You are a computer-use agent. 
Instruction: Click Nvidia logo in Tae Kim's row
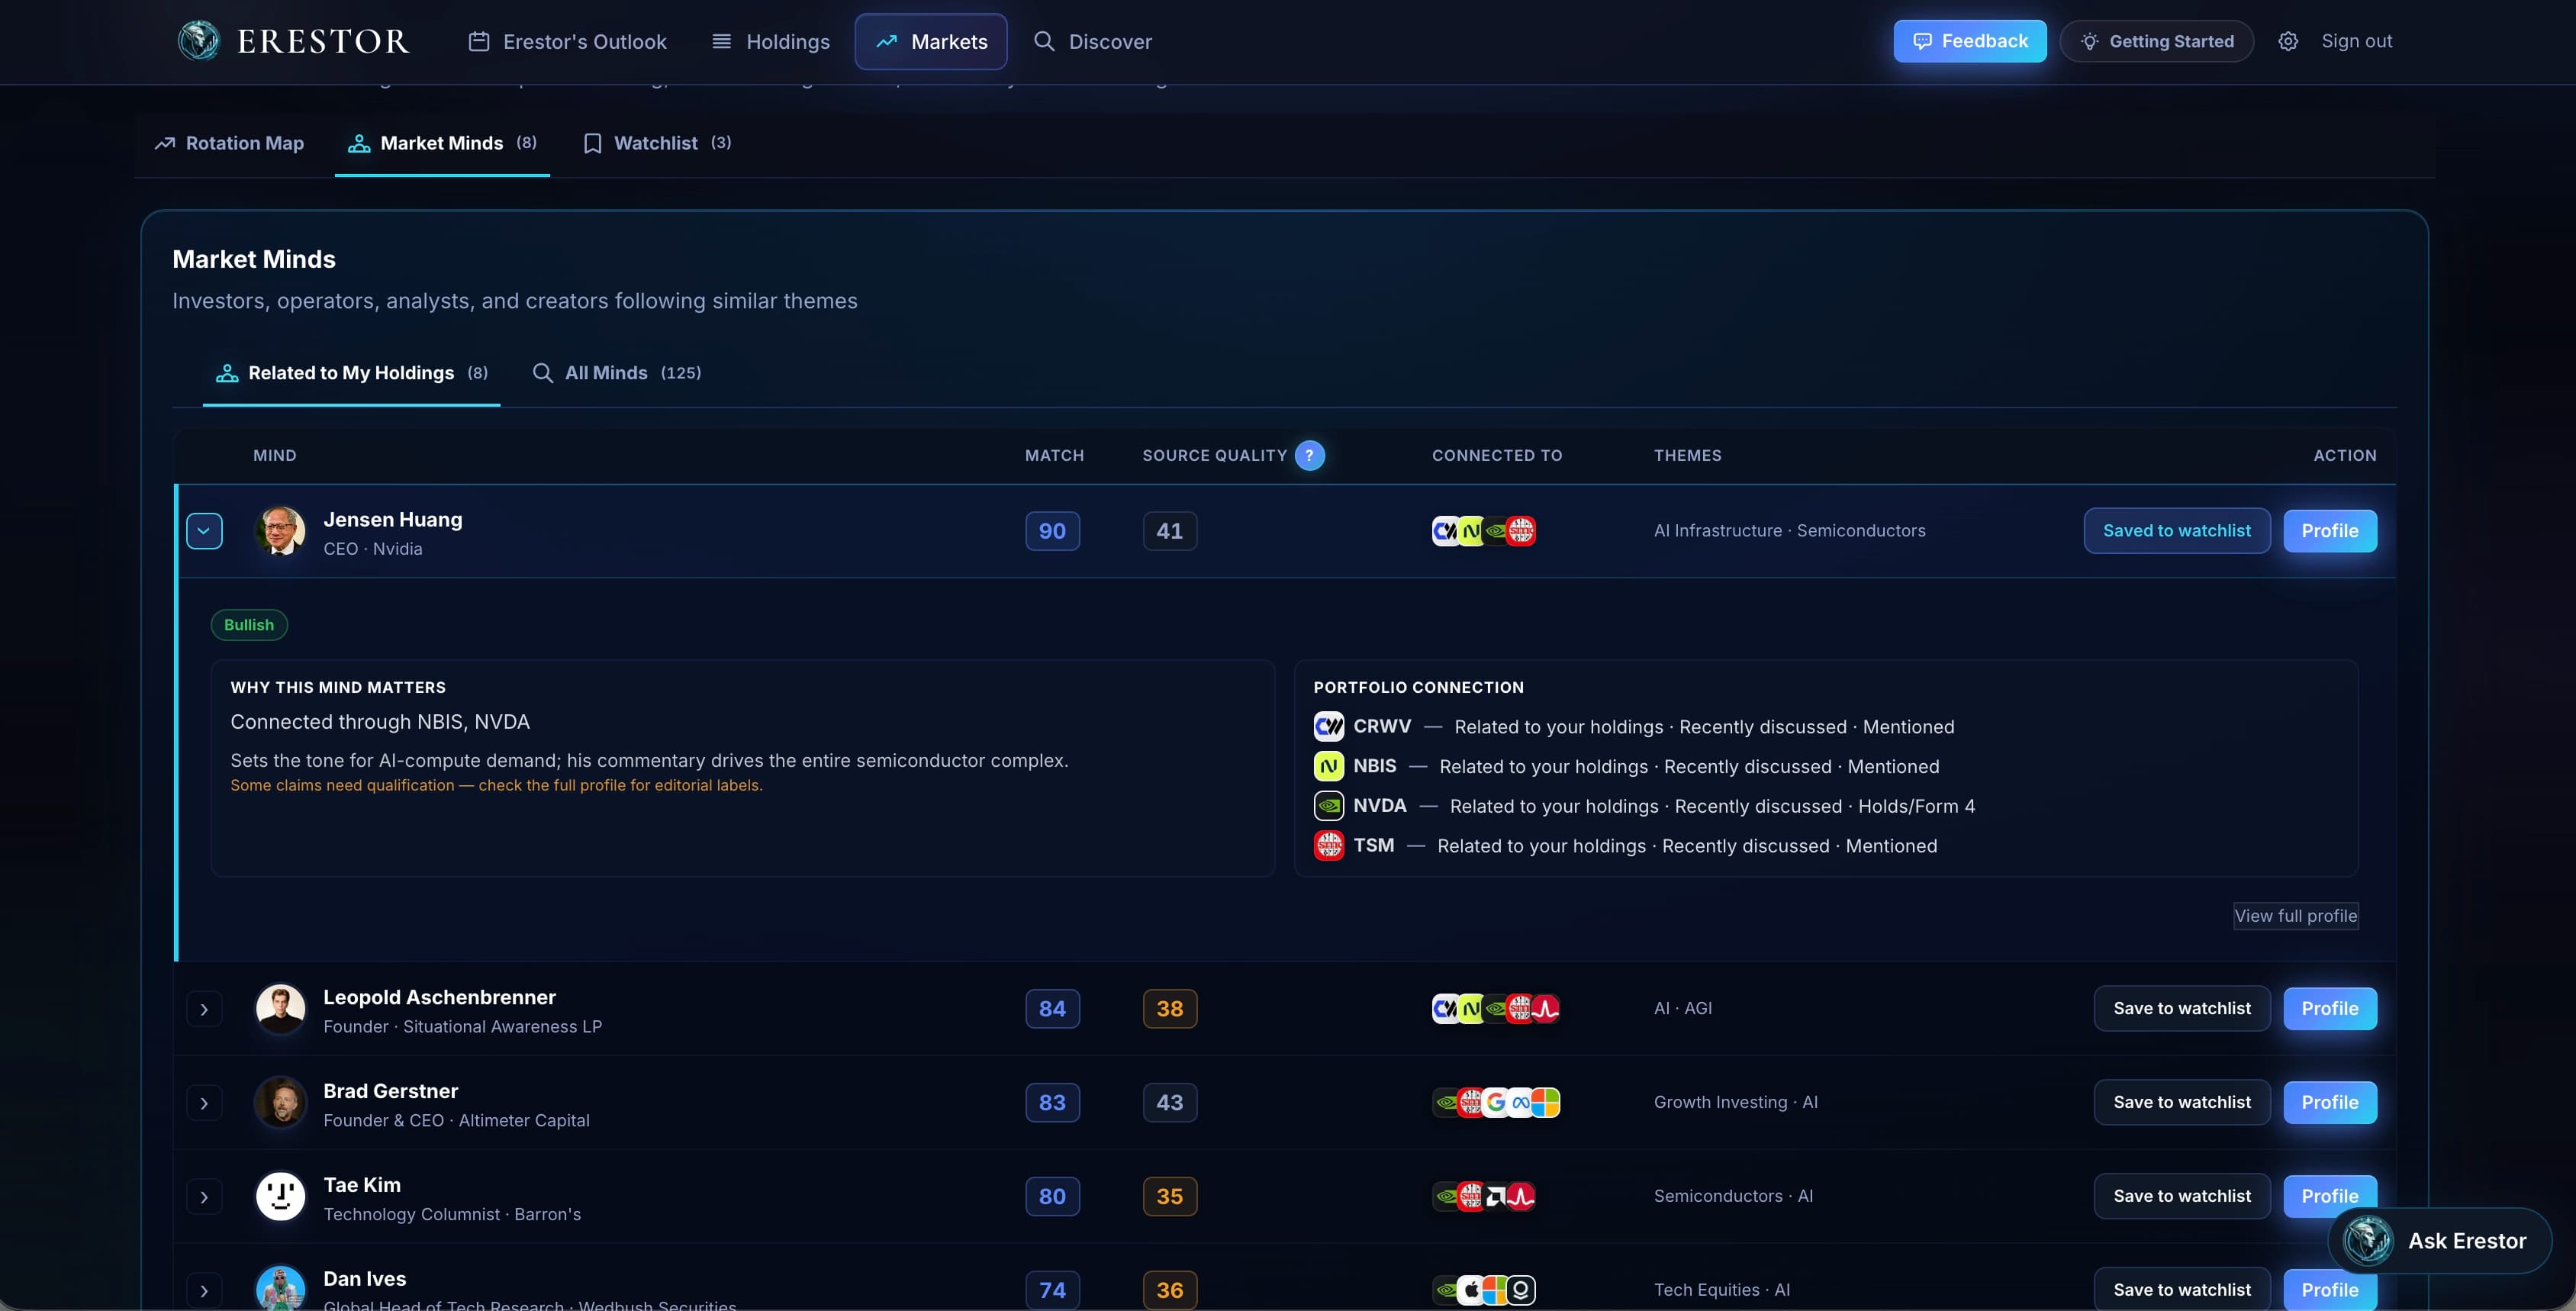click(x=1445, y=1196)
